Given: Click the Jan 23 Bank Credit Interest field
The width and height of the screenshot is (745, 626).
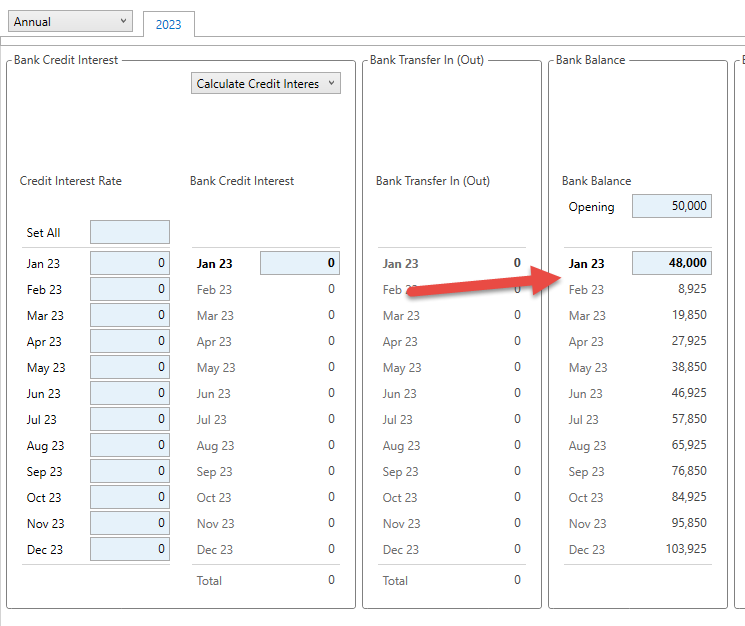Looking at the screenshot, I should 299,264.
